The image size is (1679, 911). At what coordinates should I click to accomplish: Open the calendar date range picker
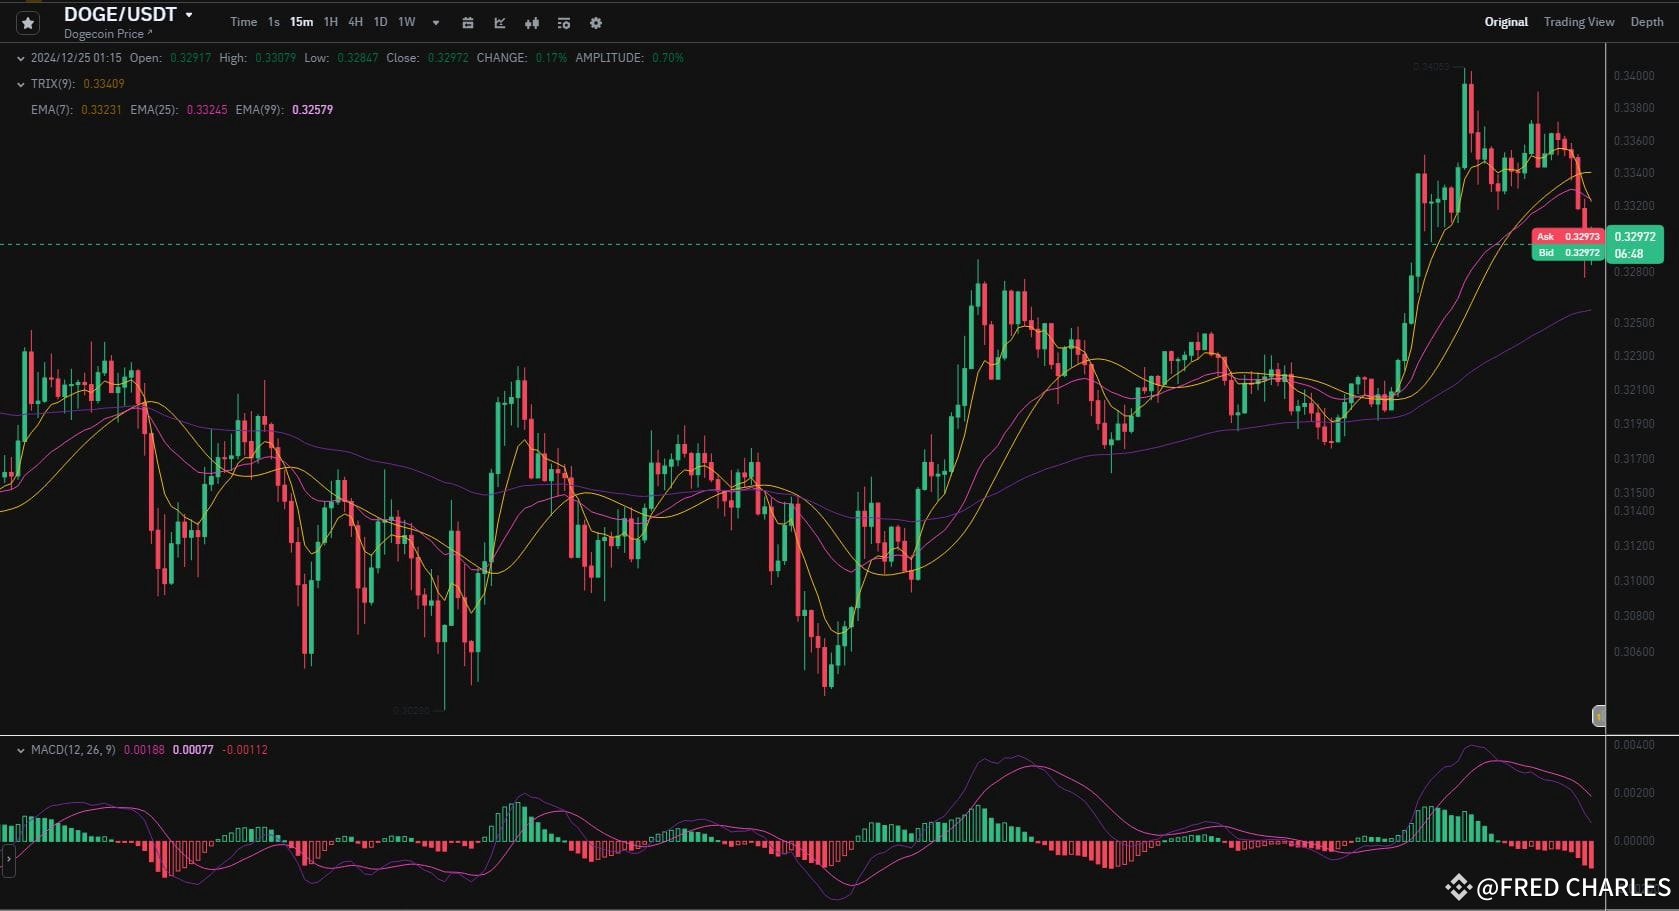[x=467, y=22]
